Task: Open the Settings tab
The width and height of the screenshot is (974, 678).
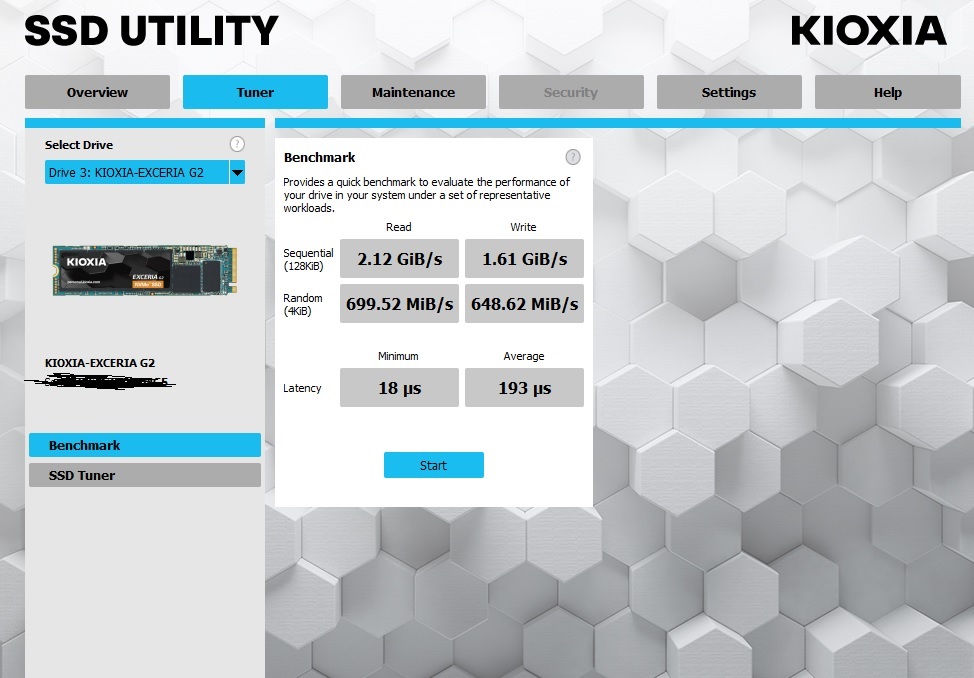Action: coord(729,92)
